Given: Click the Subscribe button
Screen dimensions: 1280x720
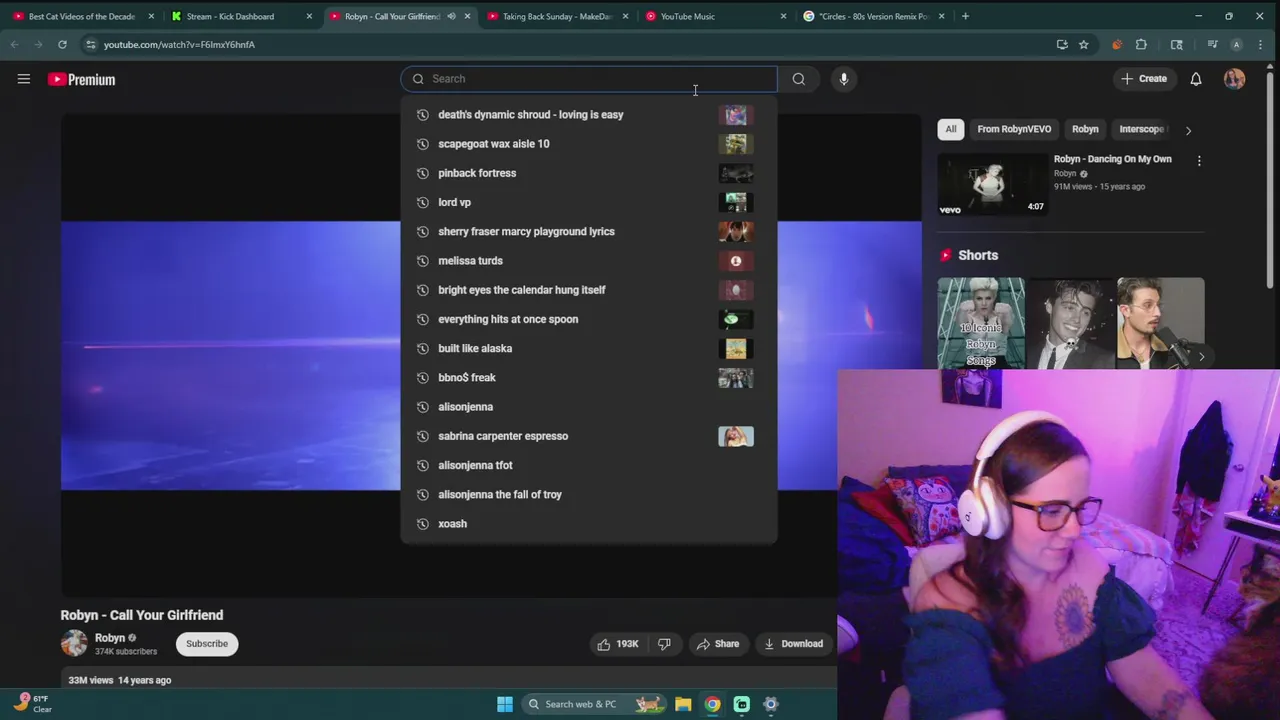Looking at the screenshot, I should coord(207,644).
